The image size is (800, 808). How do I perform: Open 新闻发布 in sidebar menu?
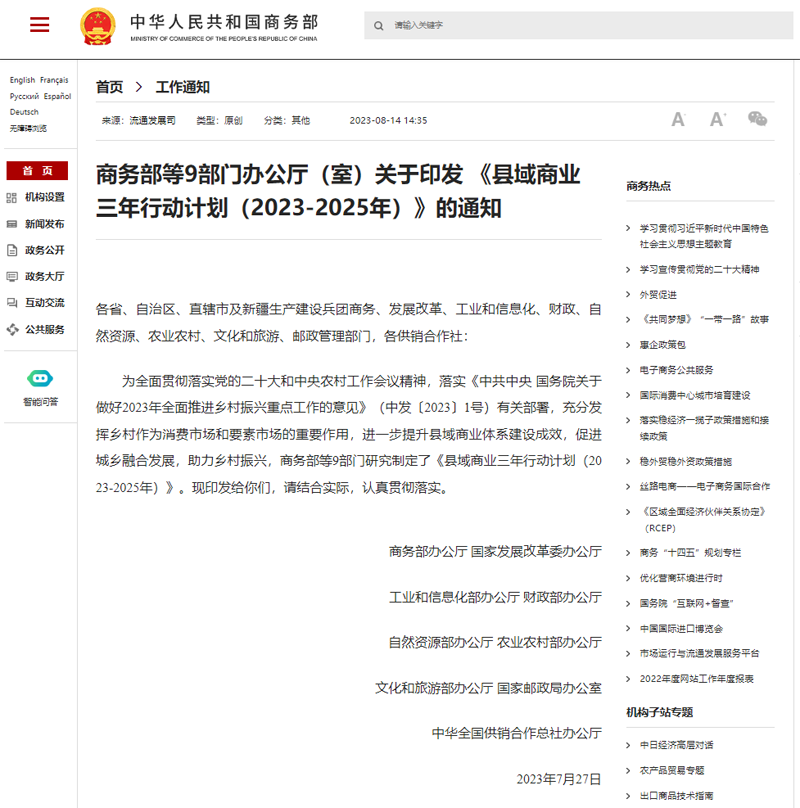tap(45, 224)
